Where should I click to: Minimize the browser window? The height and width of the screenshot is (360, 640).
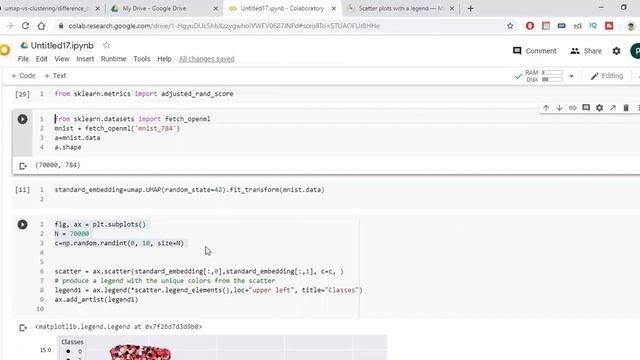click(601, 7)
